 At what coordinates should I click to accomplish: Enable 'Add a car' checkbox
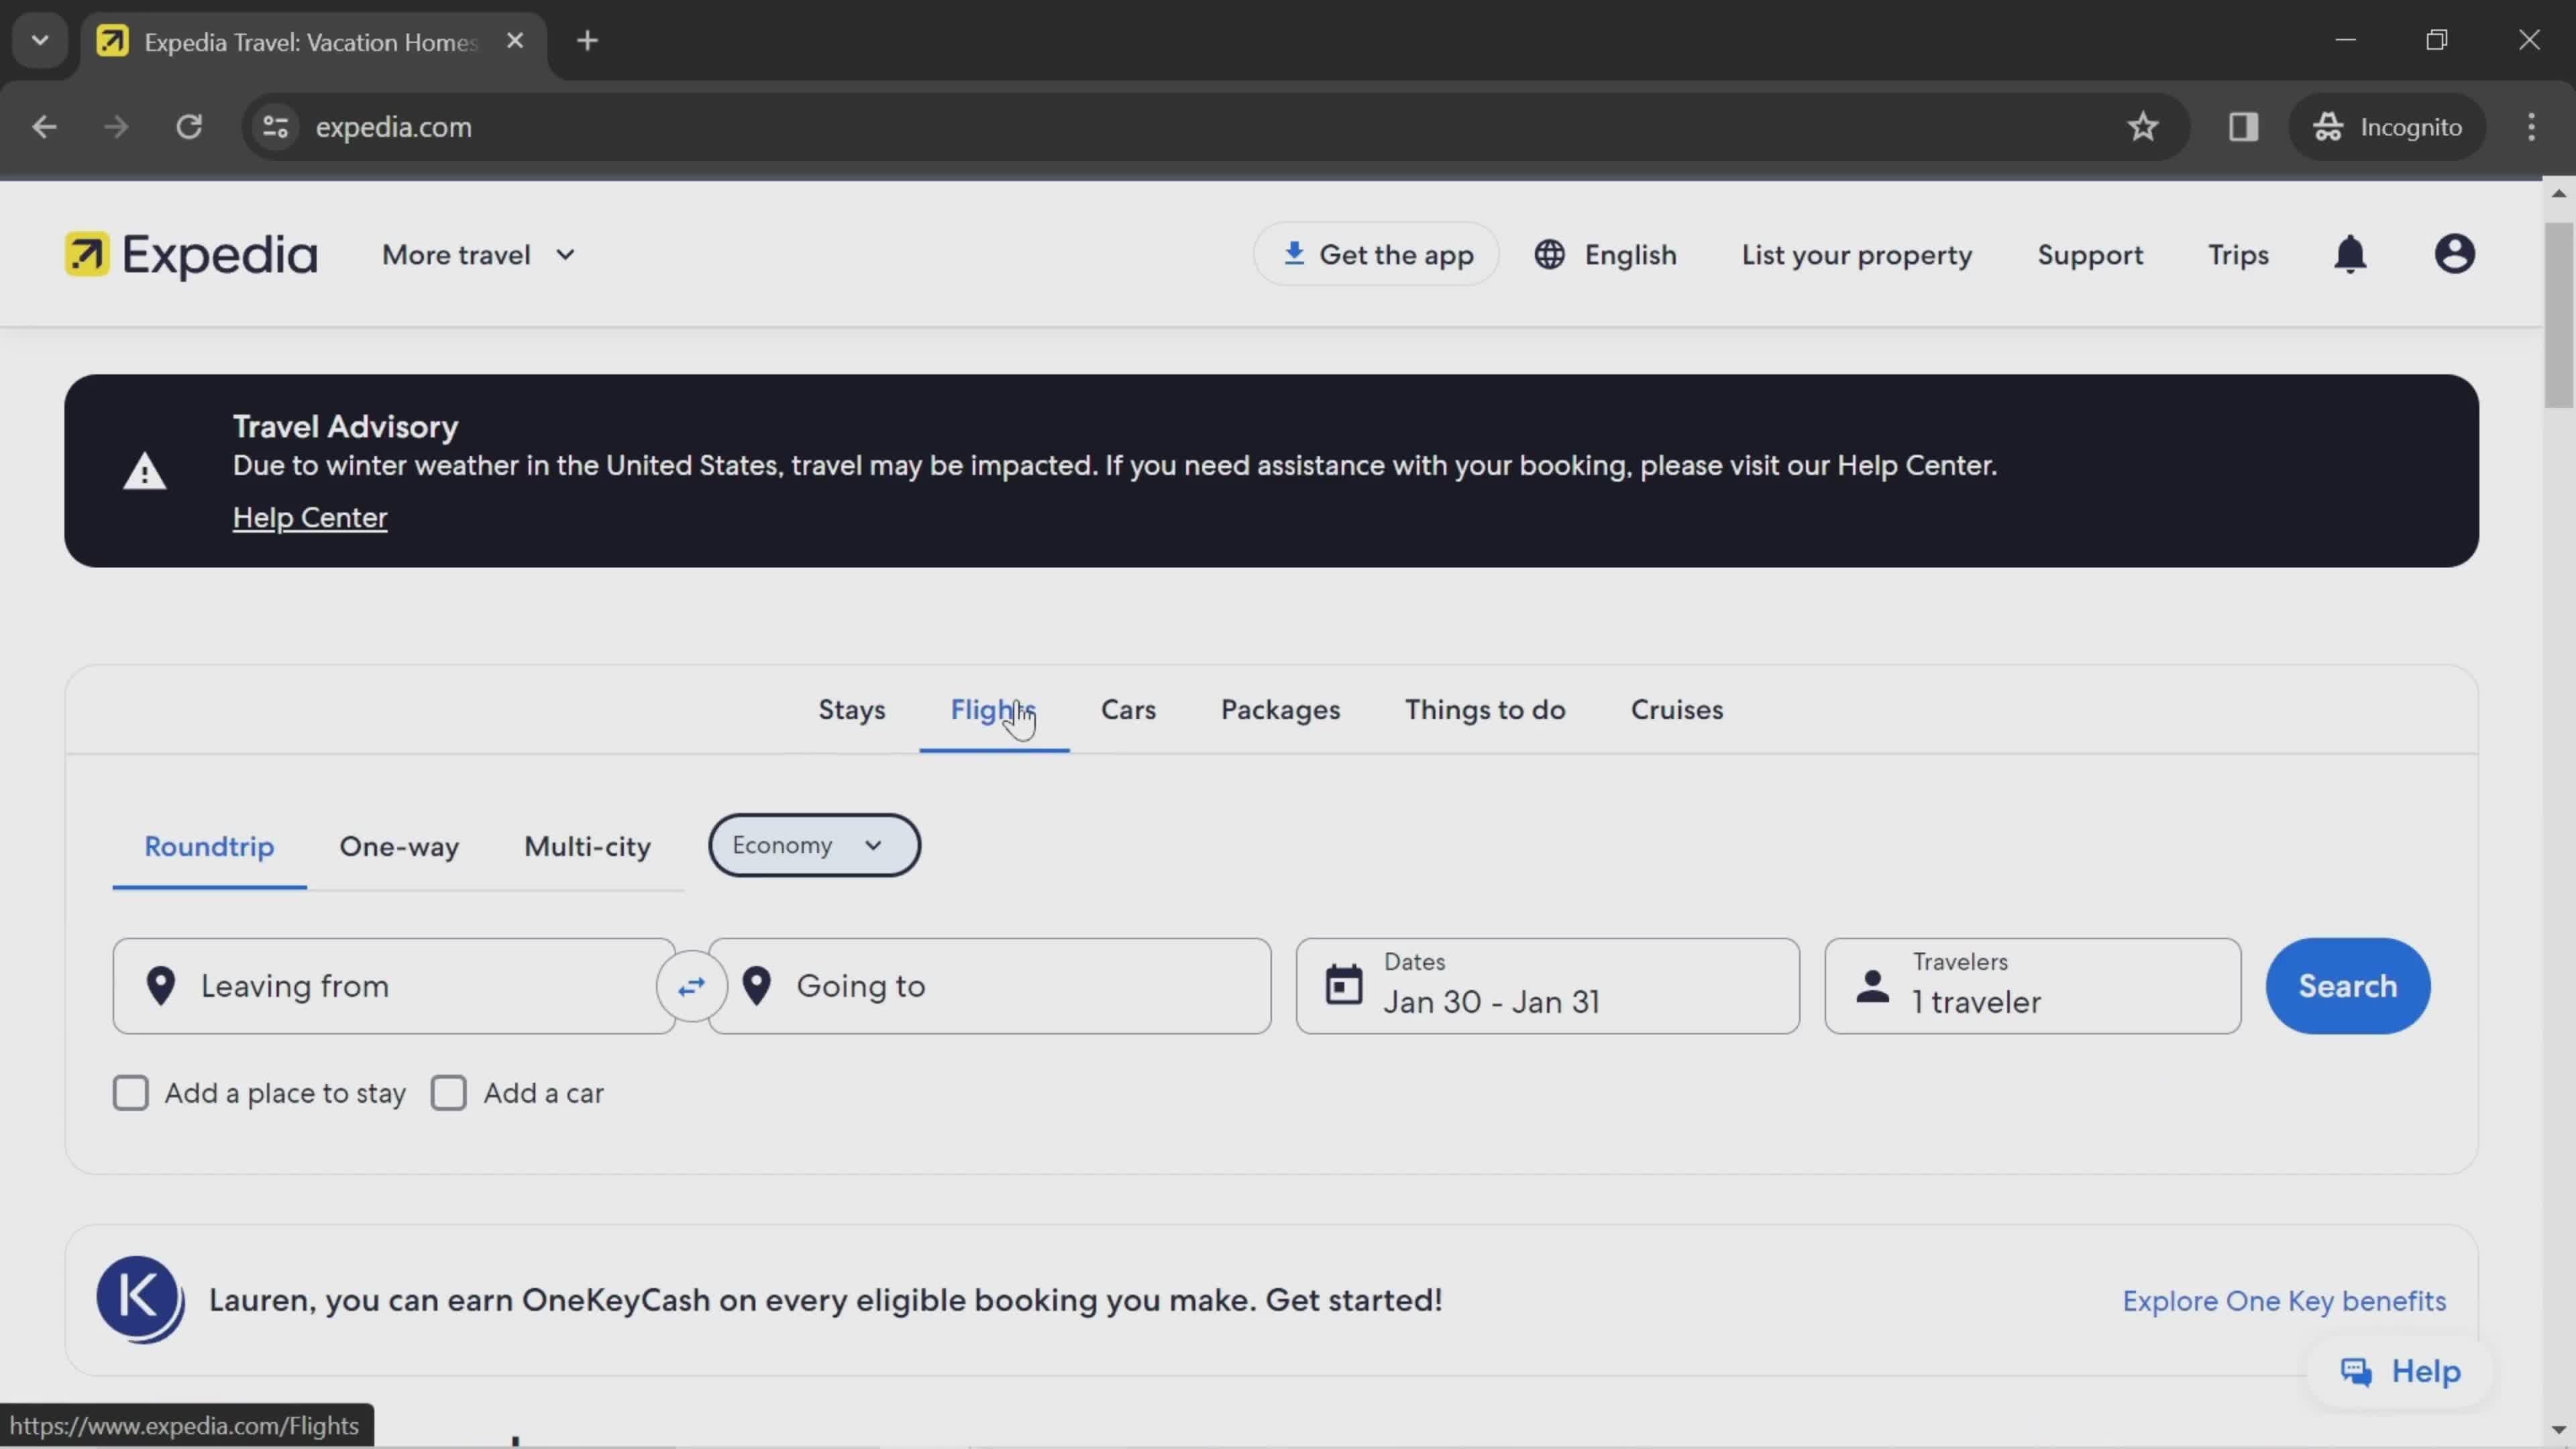pos(447,1091)
